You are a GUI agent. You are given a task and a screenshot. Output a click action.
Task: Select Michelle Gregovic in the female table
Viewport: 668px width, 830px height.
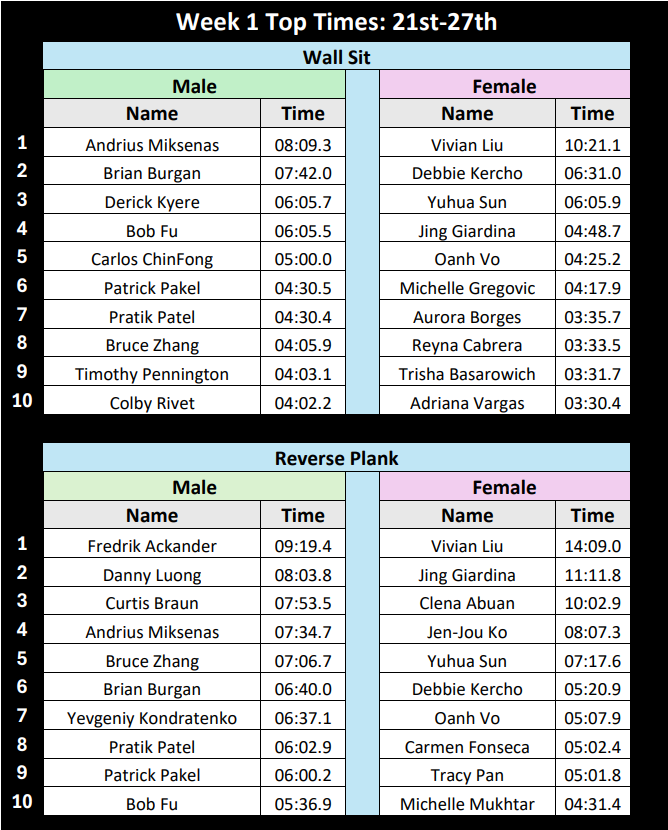click(467, 287)
